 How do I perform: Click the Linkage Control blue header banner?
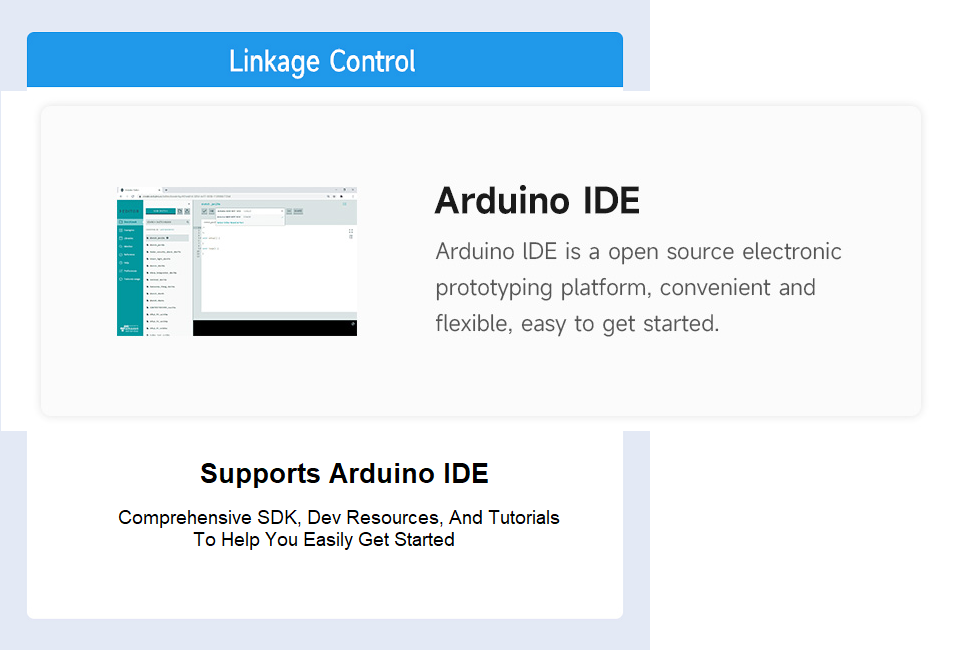coord(324,60)
